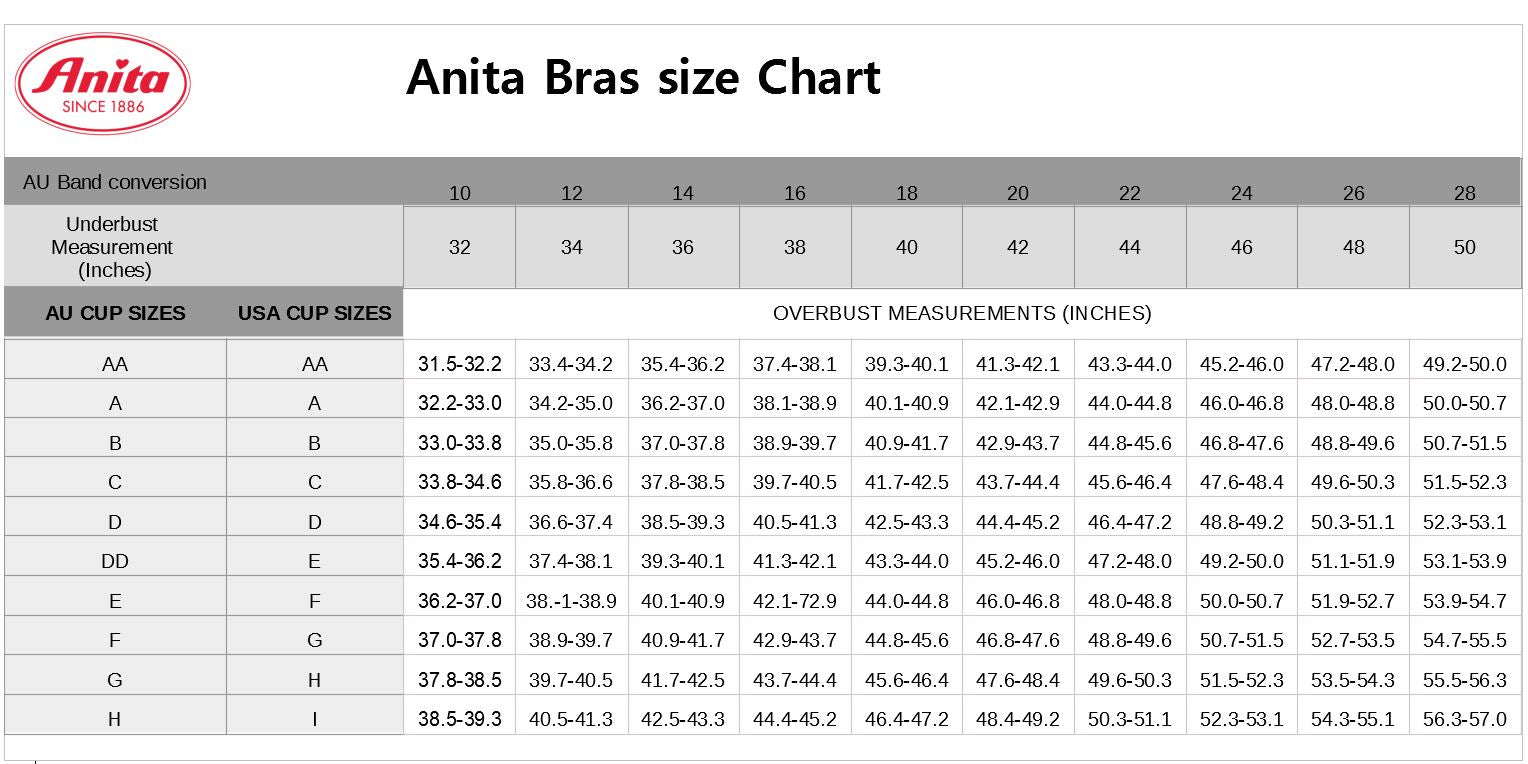Click the Anita Bras size Chart title

643,78
